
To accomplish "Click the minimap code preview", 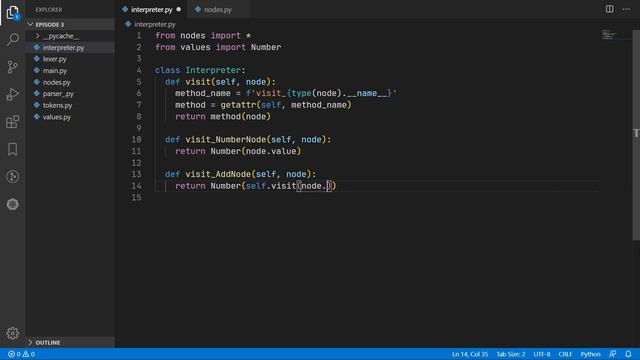I will 609,35.
